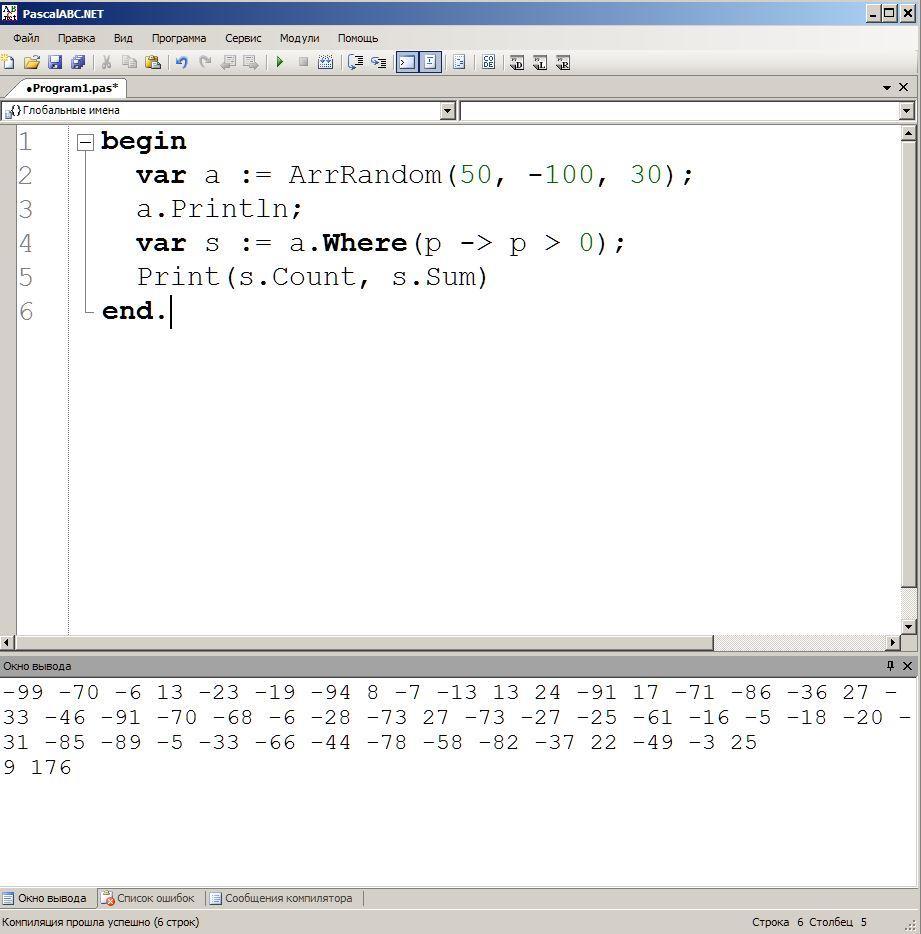921x934 pixels.
Task: Collapse the begin block in the editor
Action: (x=86, y=142)
